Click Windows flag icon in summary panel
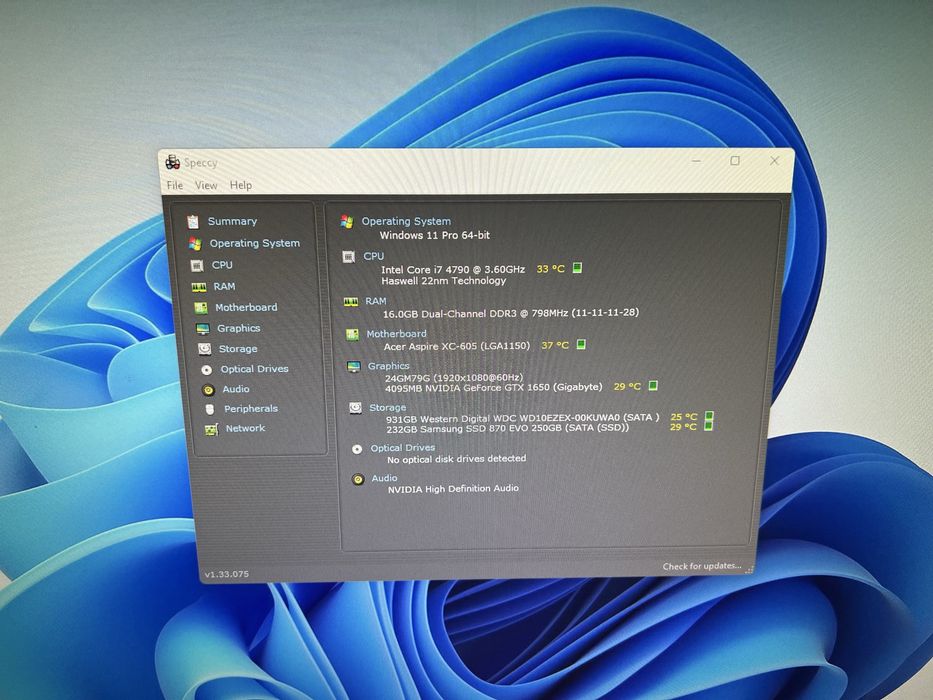Screen dimensions: 933x700 (347, 221)
